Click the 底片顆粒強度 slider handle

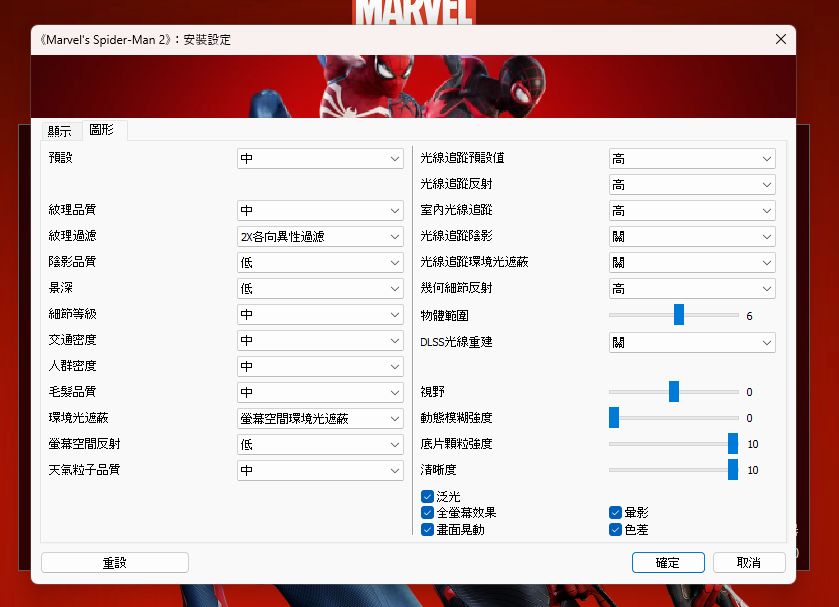[x=733, y=444]
